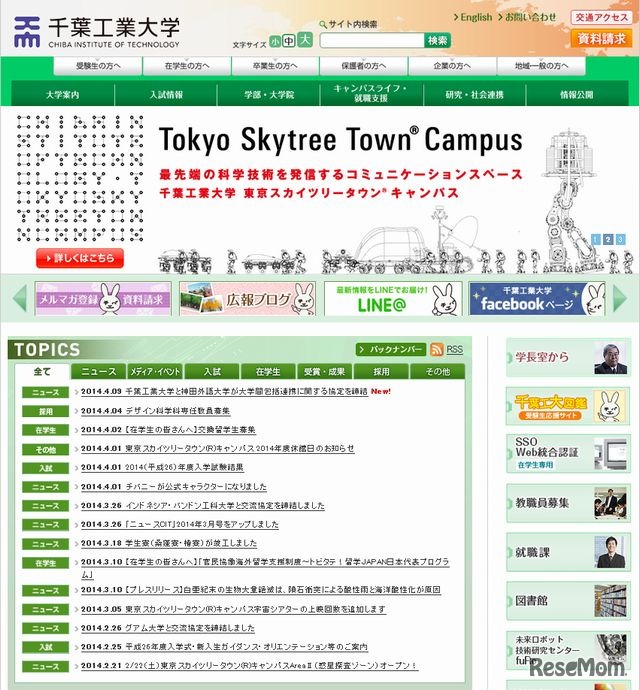Click the Chiba Institute of Technology logo
The width and height of the screenshot is (640, 690).
[97, 32]
